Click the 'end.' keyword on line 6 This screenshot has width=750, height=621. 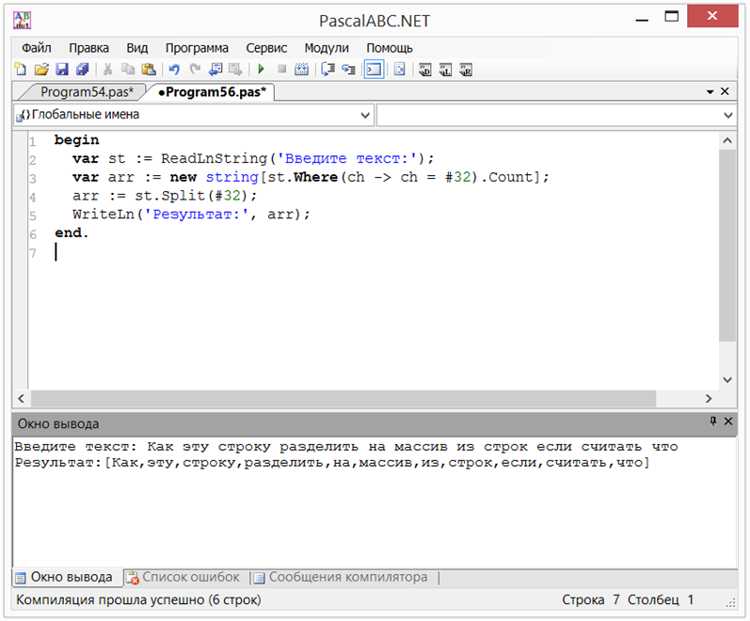pyautogui.click(x=72, y=233)
